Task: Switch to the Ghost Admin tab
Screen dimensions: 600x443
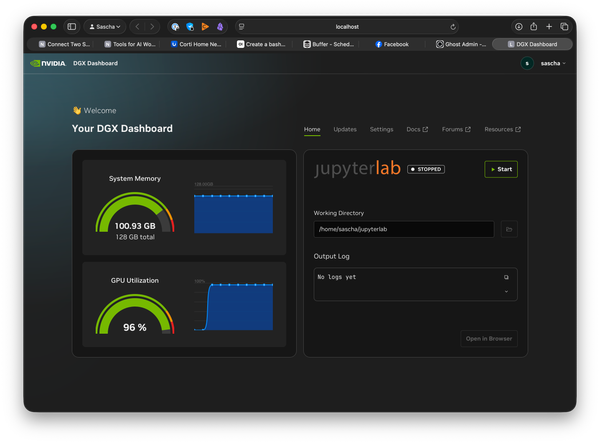Action: point(461,44)
